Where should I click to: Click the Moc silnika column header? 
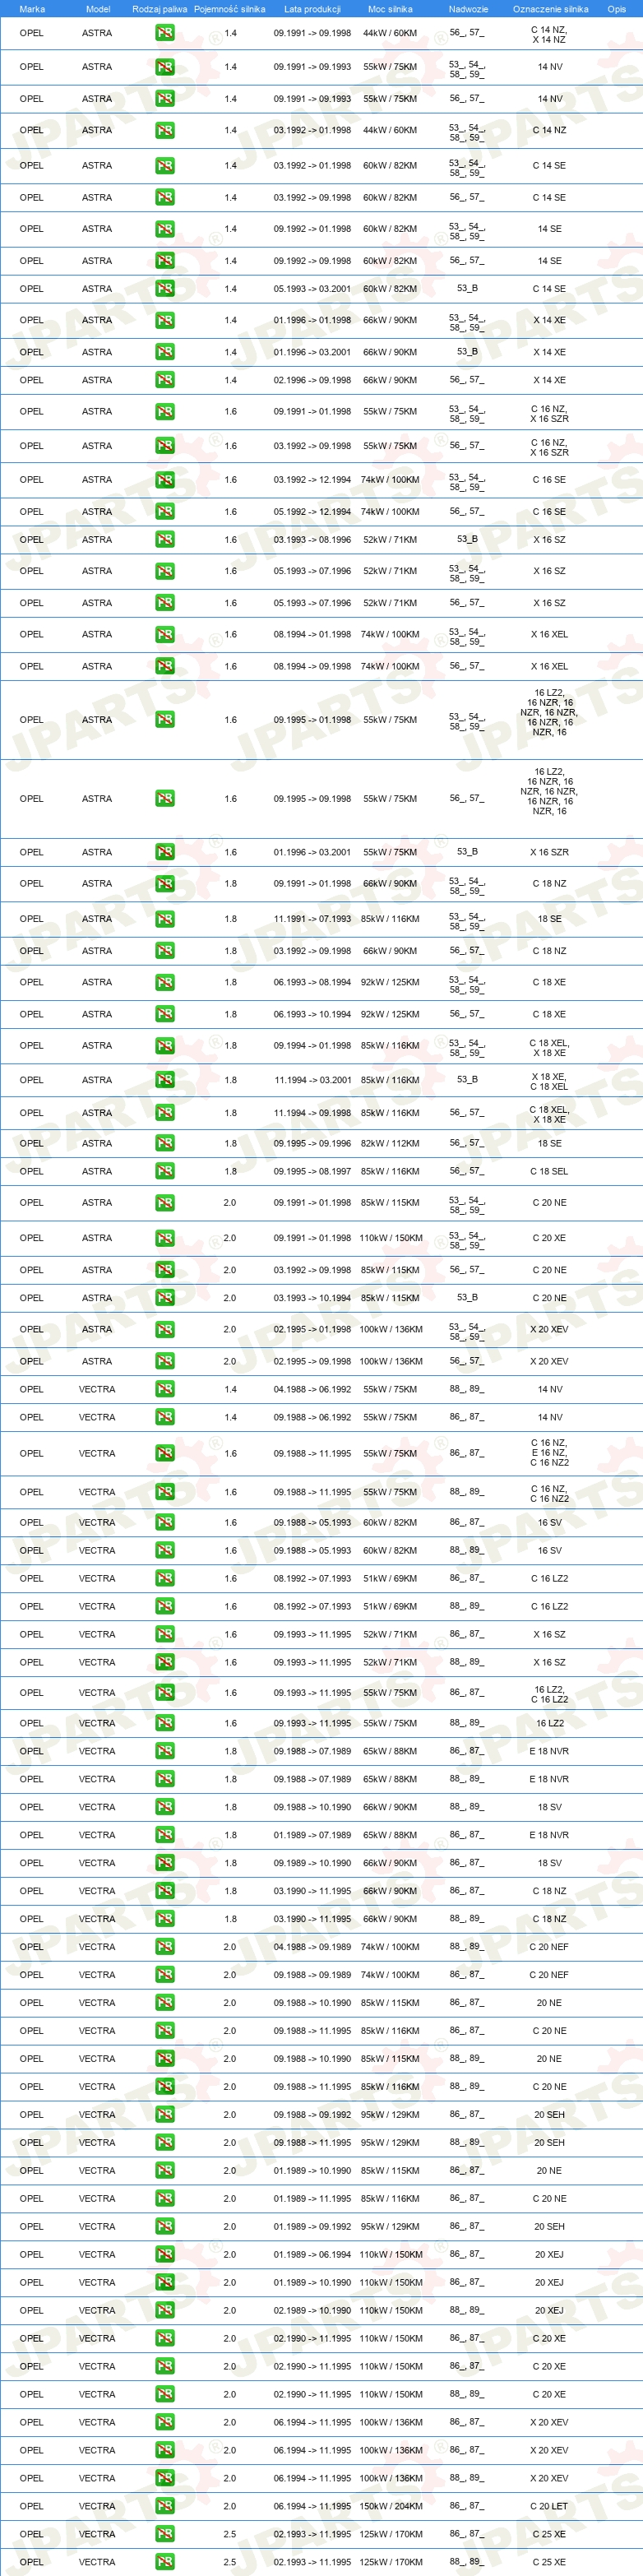[390, 9]
